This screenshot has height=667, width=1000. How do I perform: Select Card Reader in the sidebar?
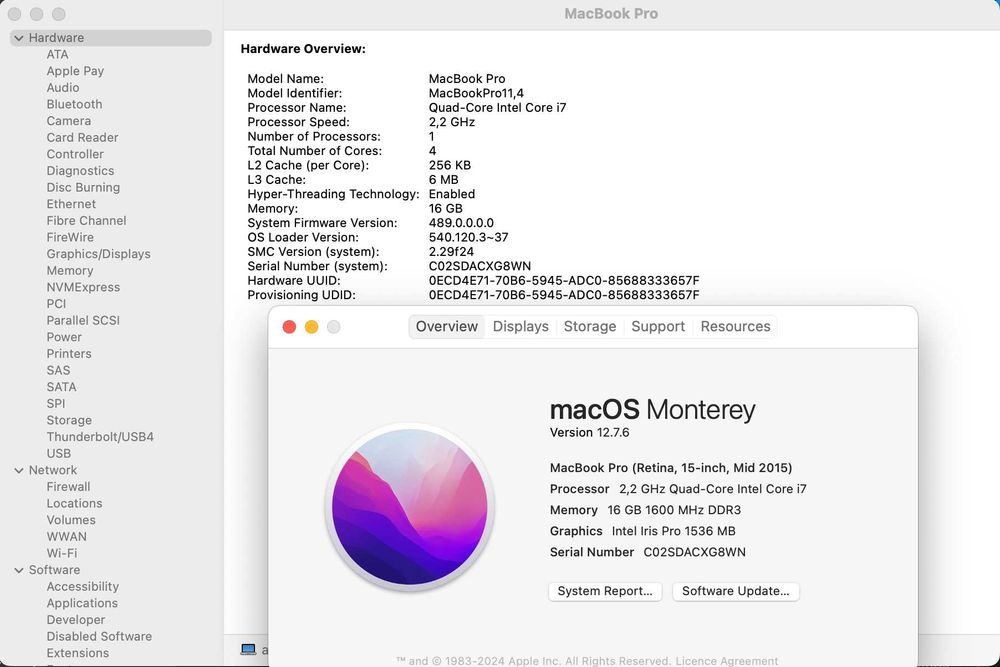click(x=82, y=138)
